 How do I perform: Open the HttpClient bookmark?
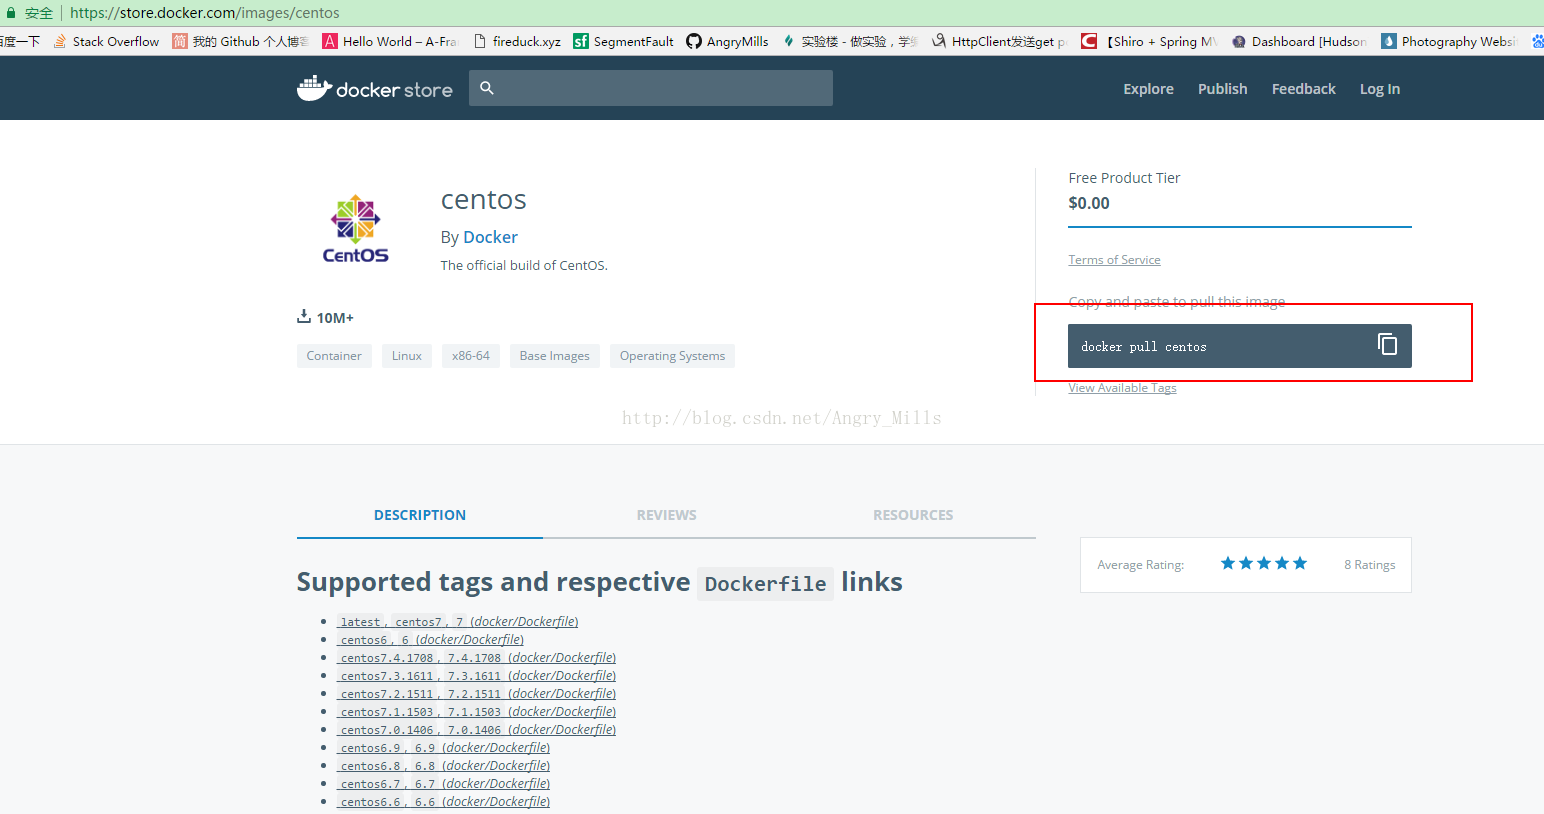999,41
